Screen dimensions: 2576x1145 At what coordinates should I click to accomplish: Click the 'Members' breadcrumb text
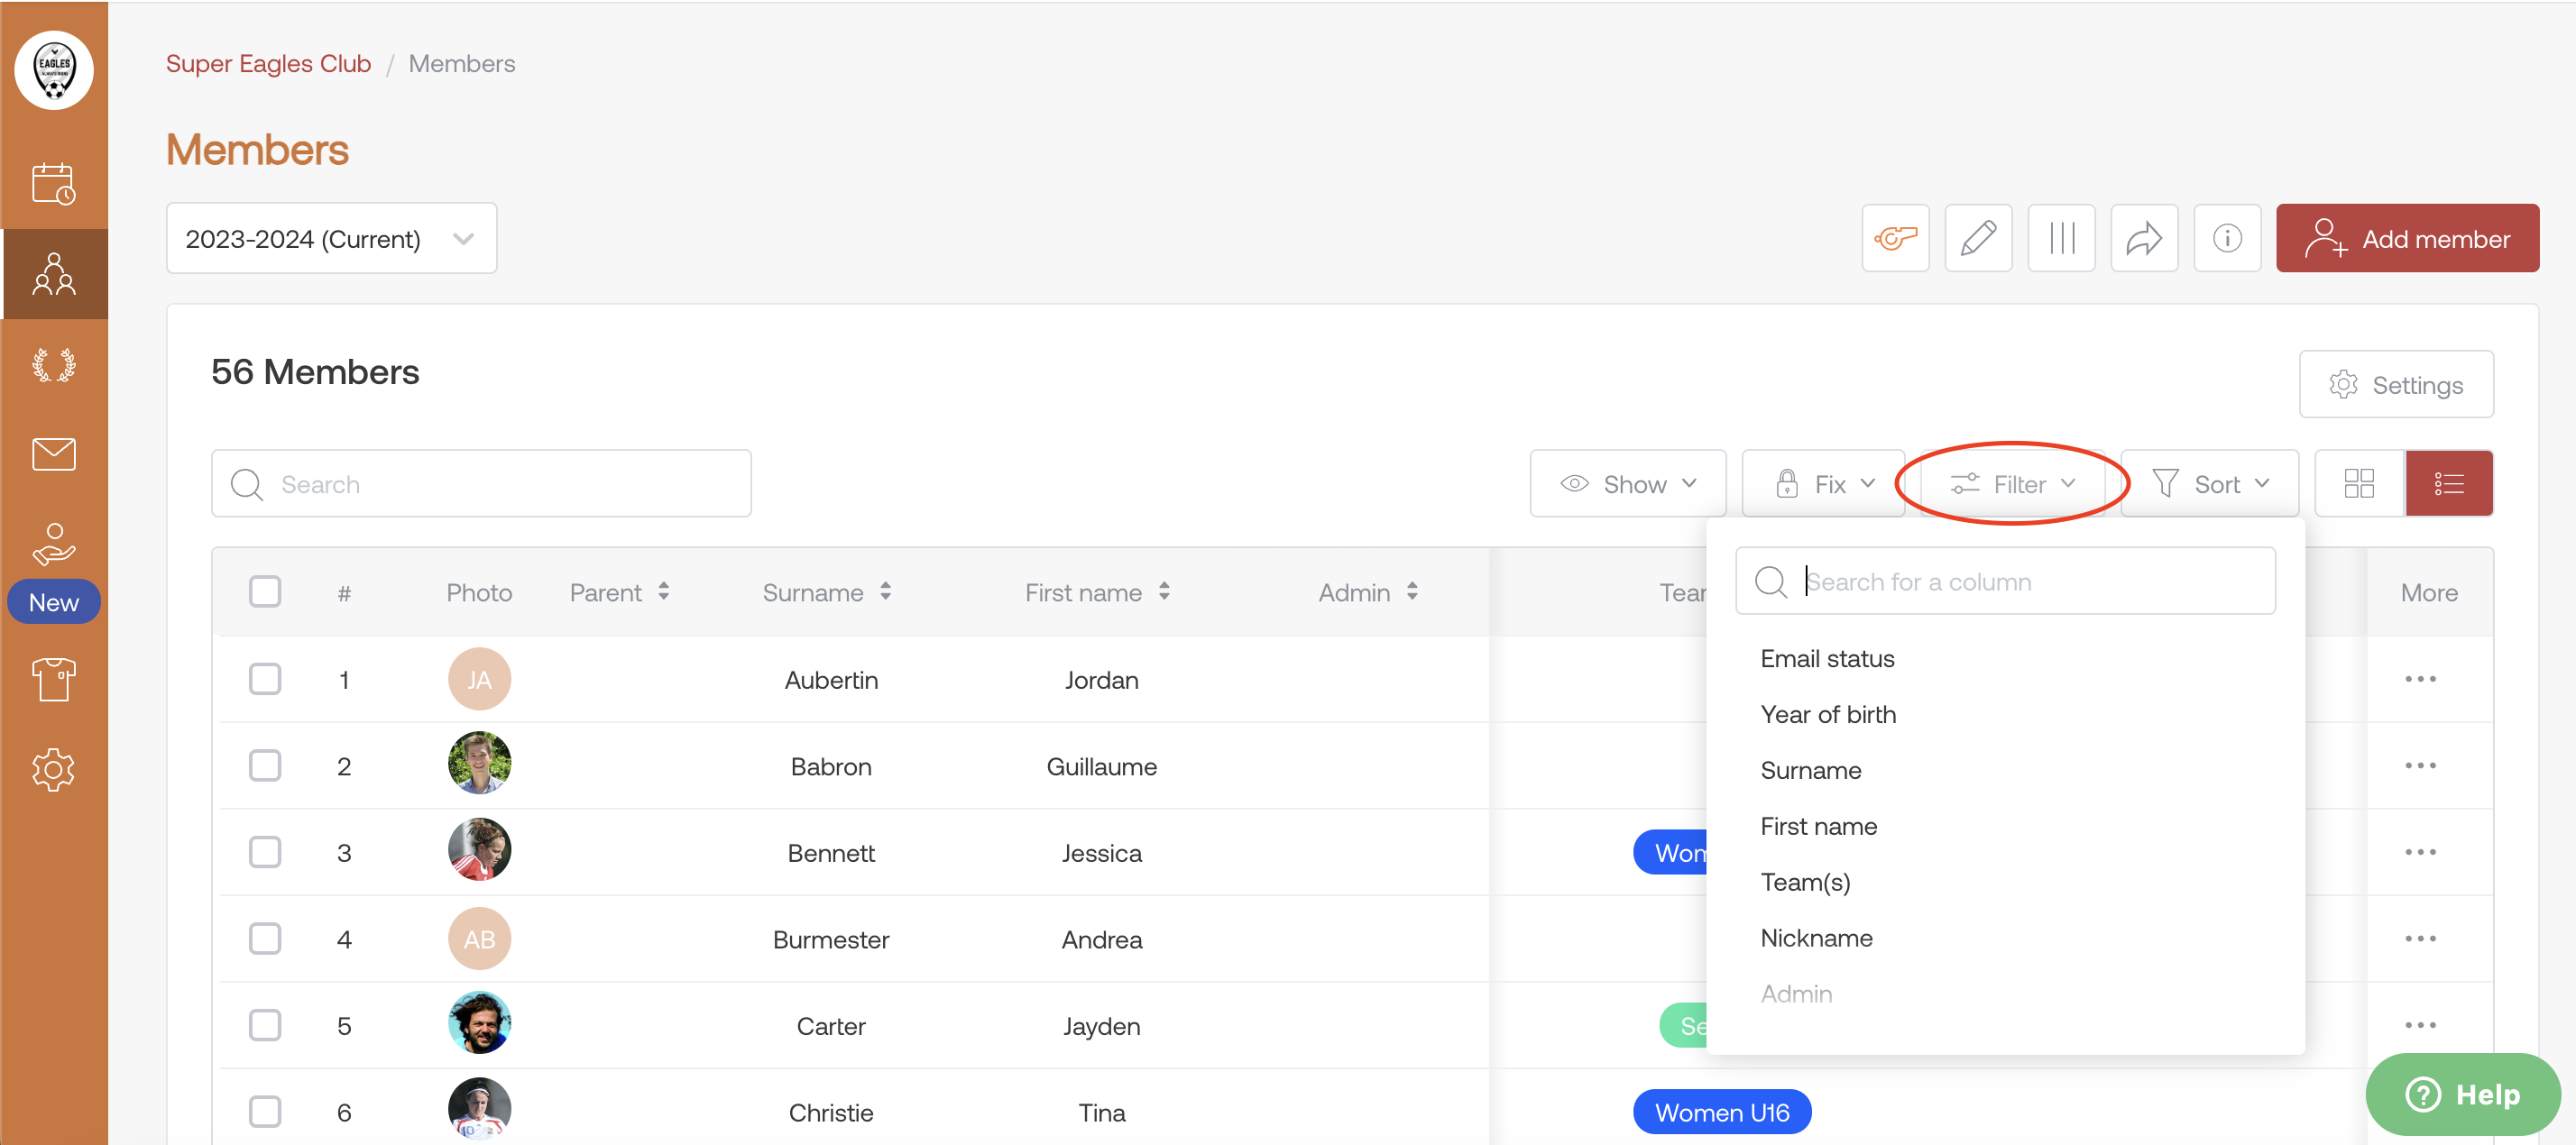(462, 63)
